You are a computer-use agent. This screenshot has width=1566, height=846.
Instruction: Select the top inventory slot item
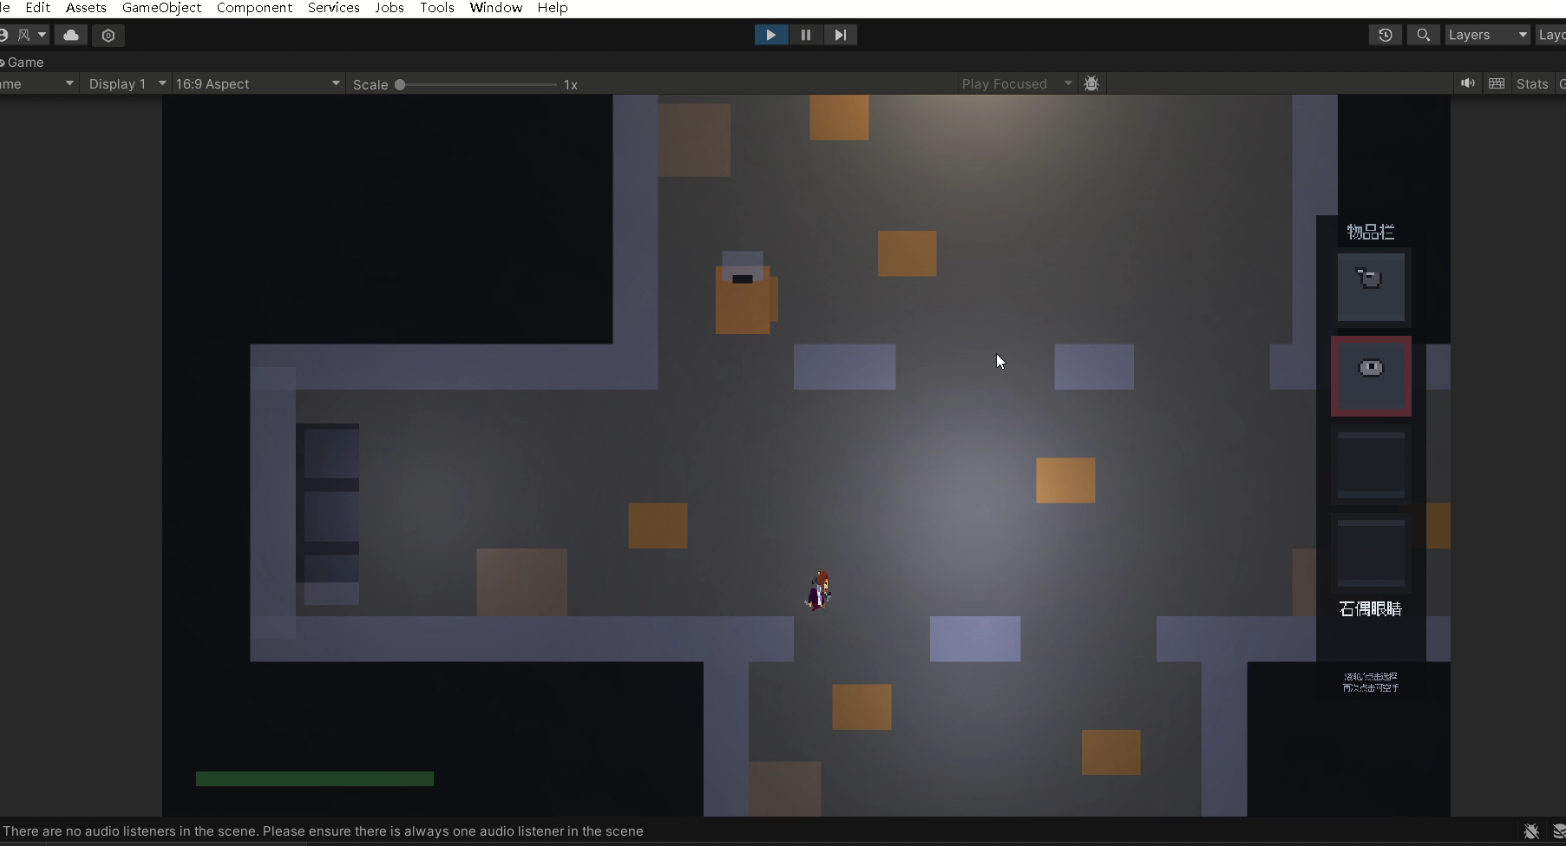(1371, 287)
